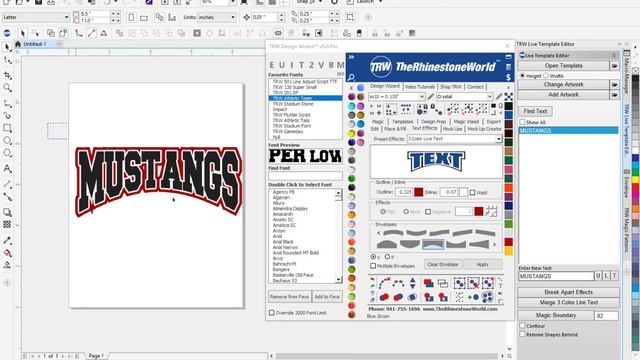Toggle the Negative checkbox in Effects
Image resolution: width=640 pixels, height=360 pixels.
428,212
